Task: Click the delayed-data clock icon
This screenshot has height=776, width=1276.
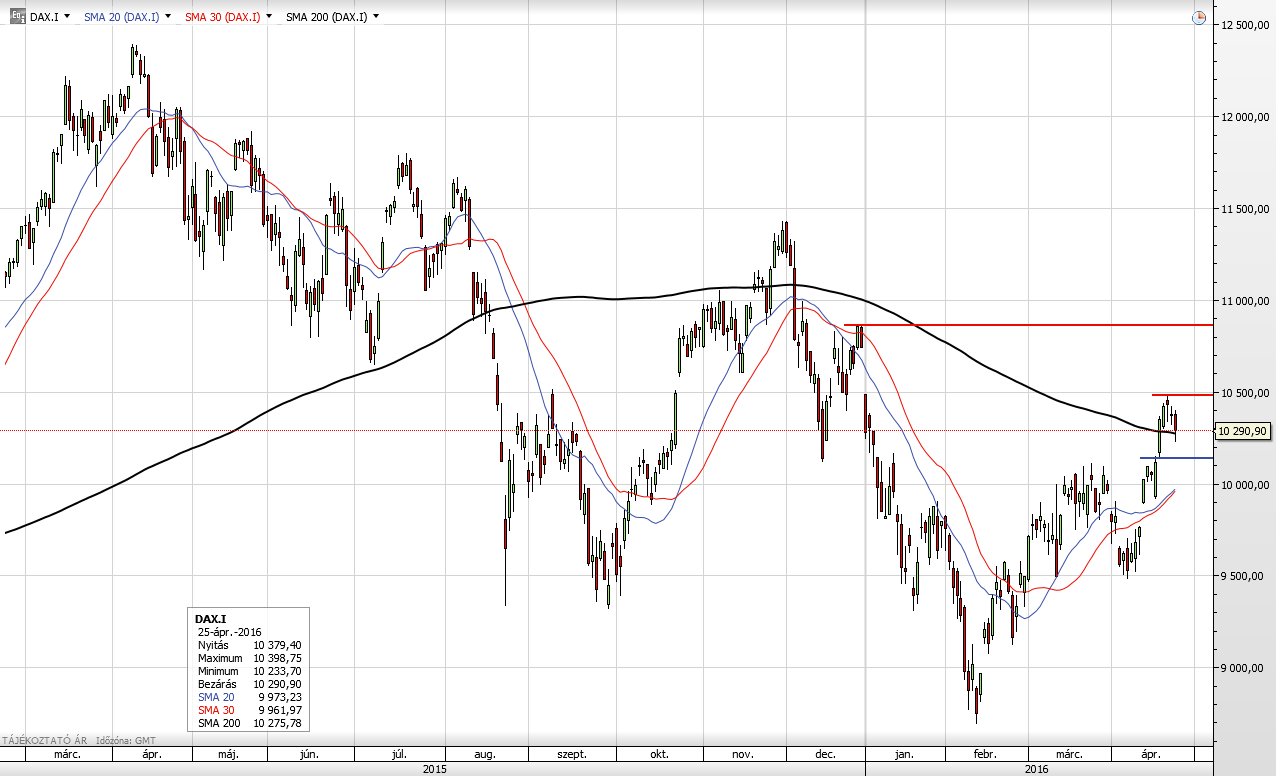Action: pos(1199,17)
